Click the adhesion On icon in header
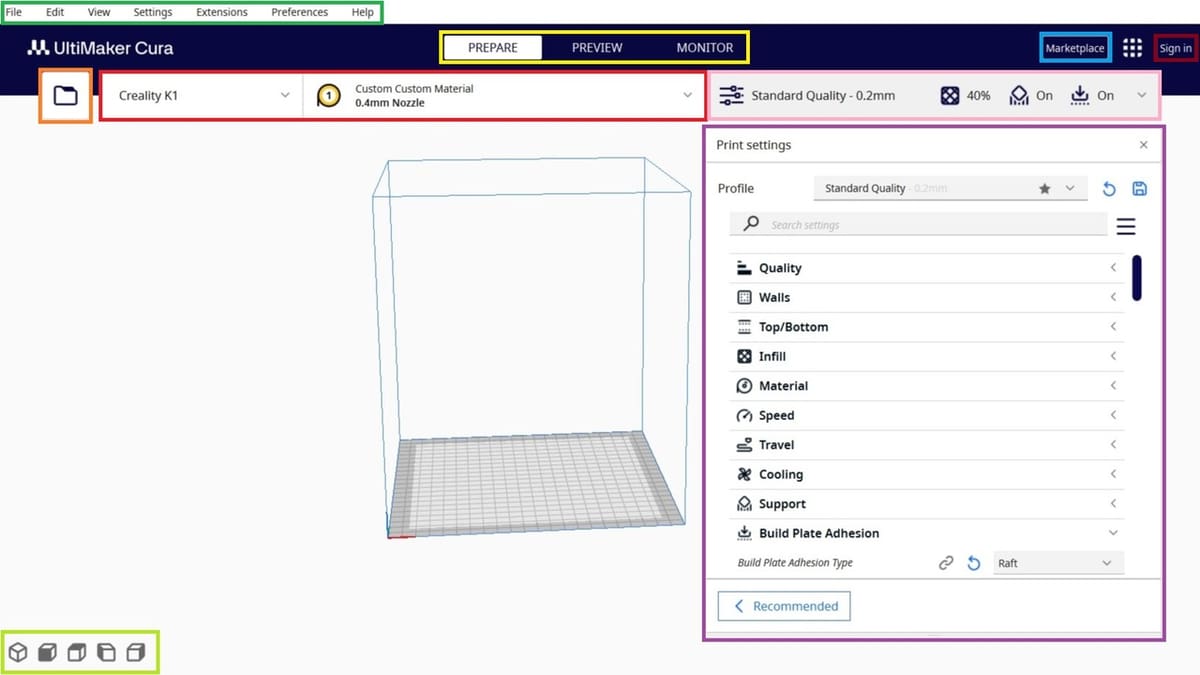This screenshot has height=675, width=1200. (x=1080, y=96)
